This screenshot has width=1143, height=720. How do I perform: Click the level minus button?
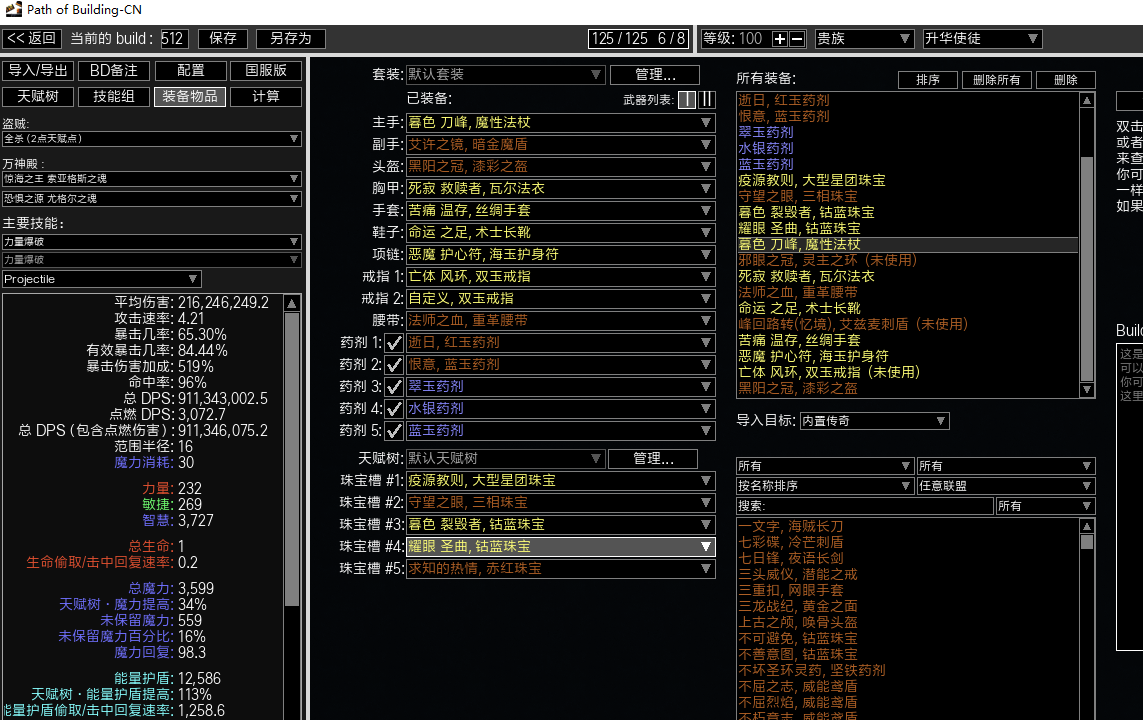pyautogui.click(x=797, y=39)
